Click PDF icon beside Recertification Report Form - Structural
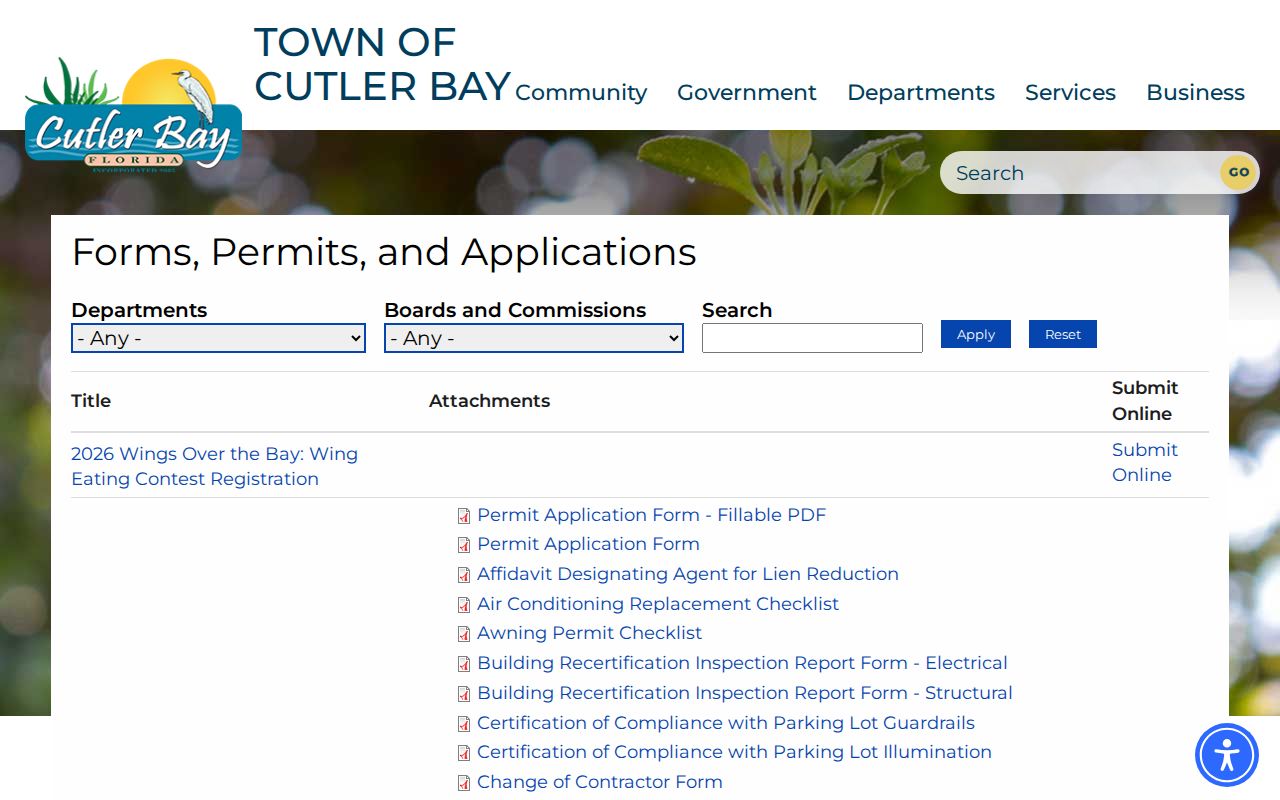Image resolution: width=1280 pixels, height=800 pixels. tap(464, 694)
